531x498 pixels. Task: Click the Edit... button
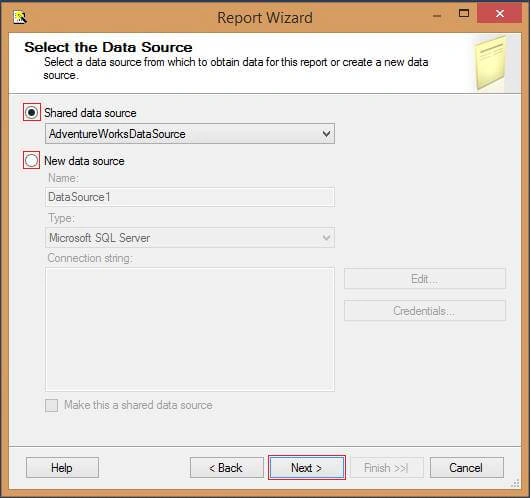coord(425,279)
